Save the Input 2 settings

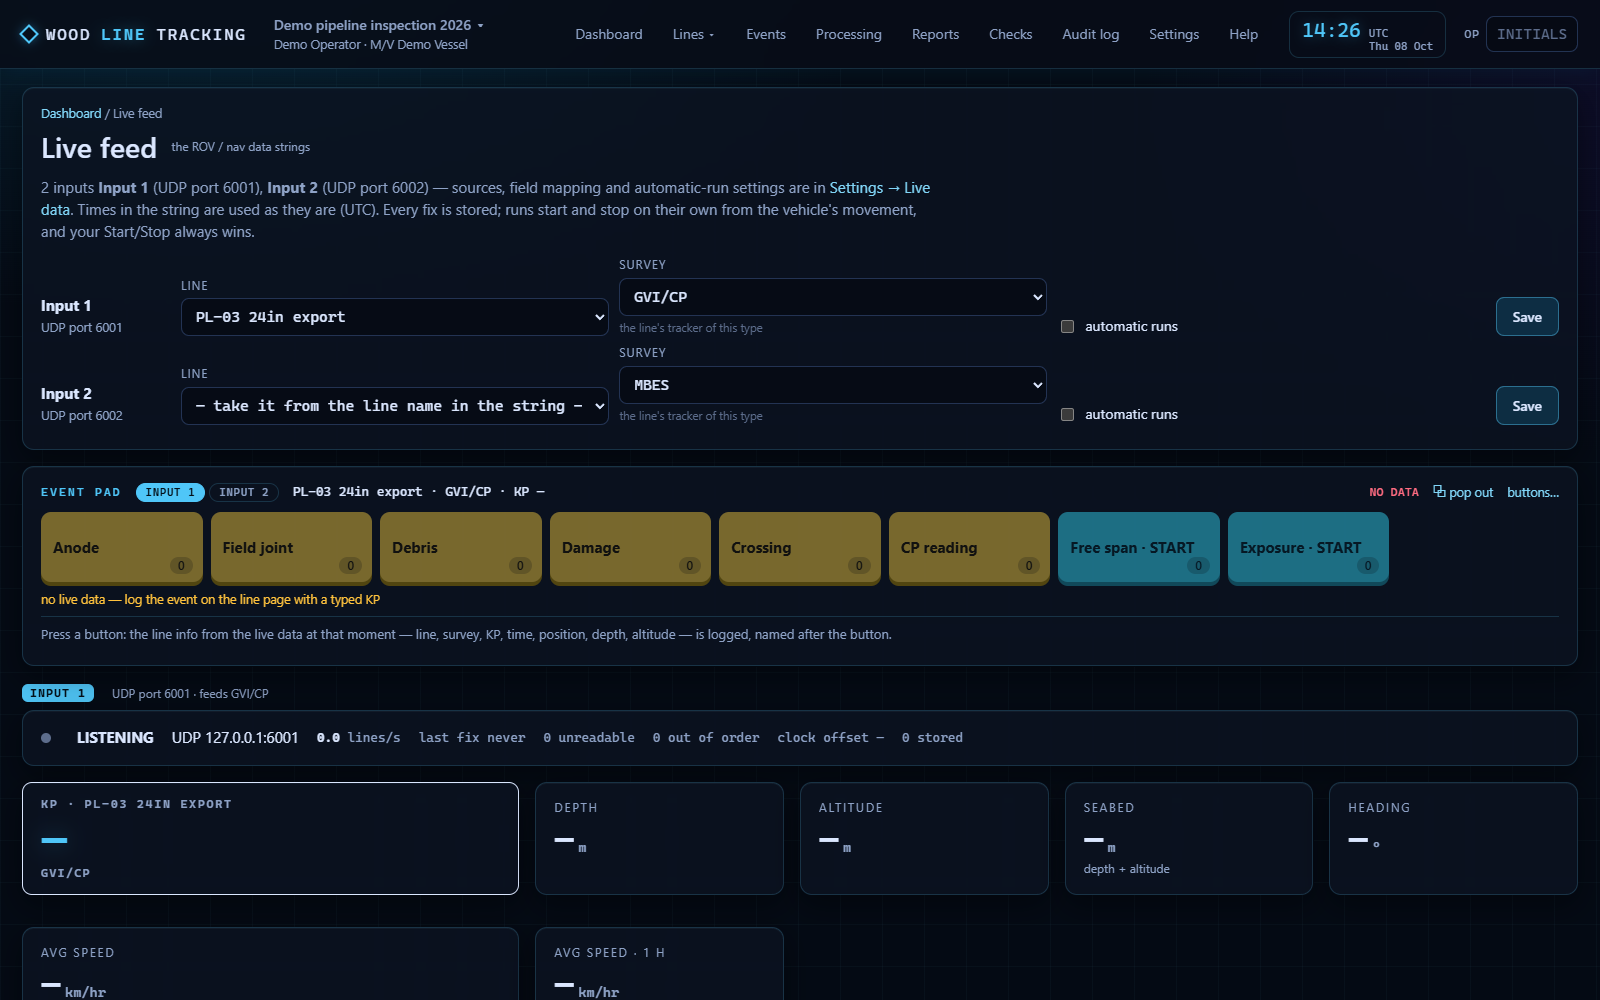pos(1527,406)
